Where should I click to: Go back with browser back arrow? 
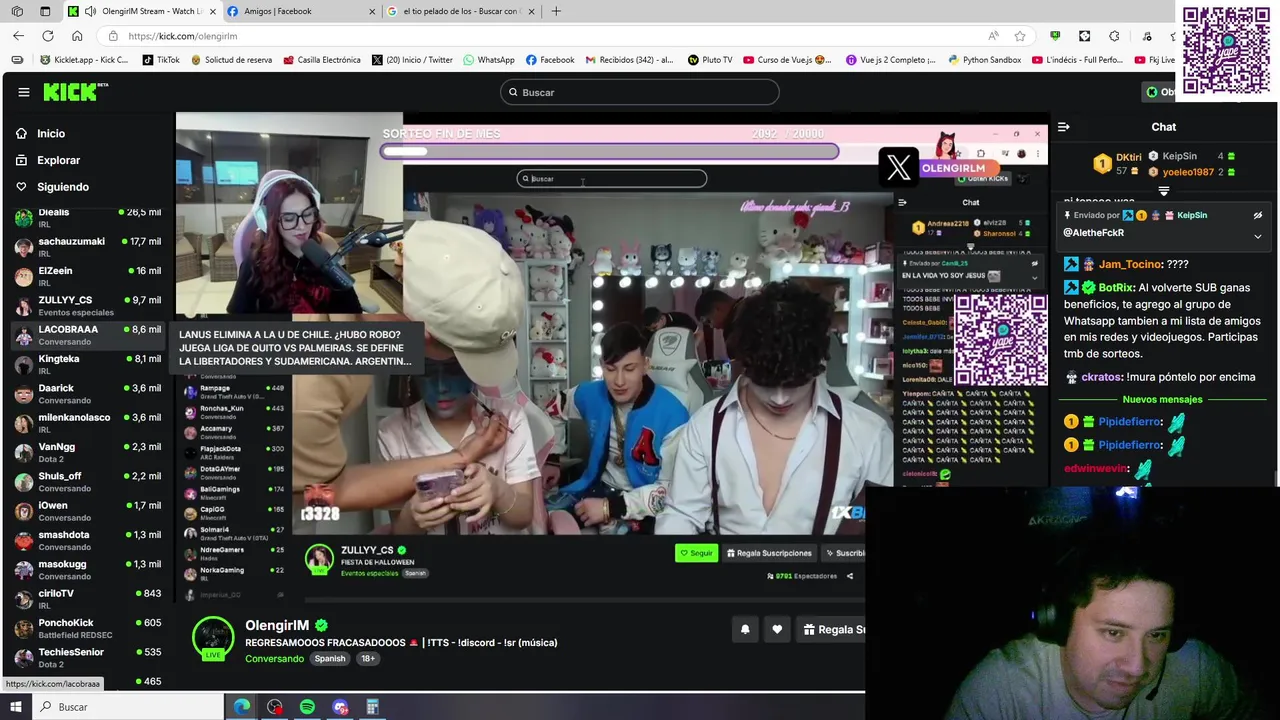tap(18, 36)
